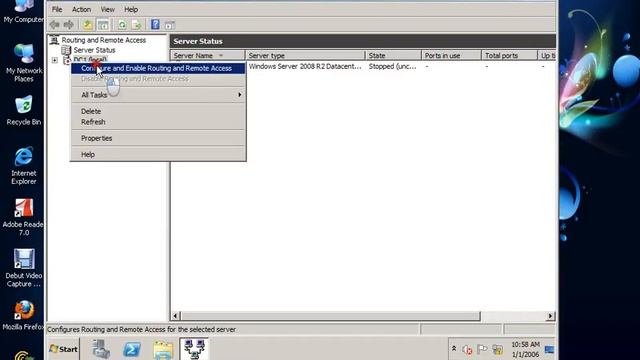Open the Debut Video Capture desktop shortcut
The height and width of the screenshot is (360, 640).
point(24,268)
